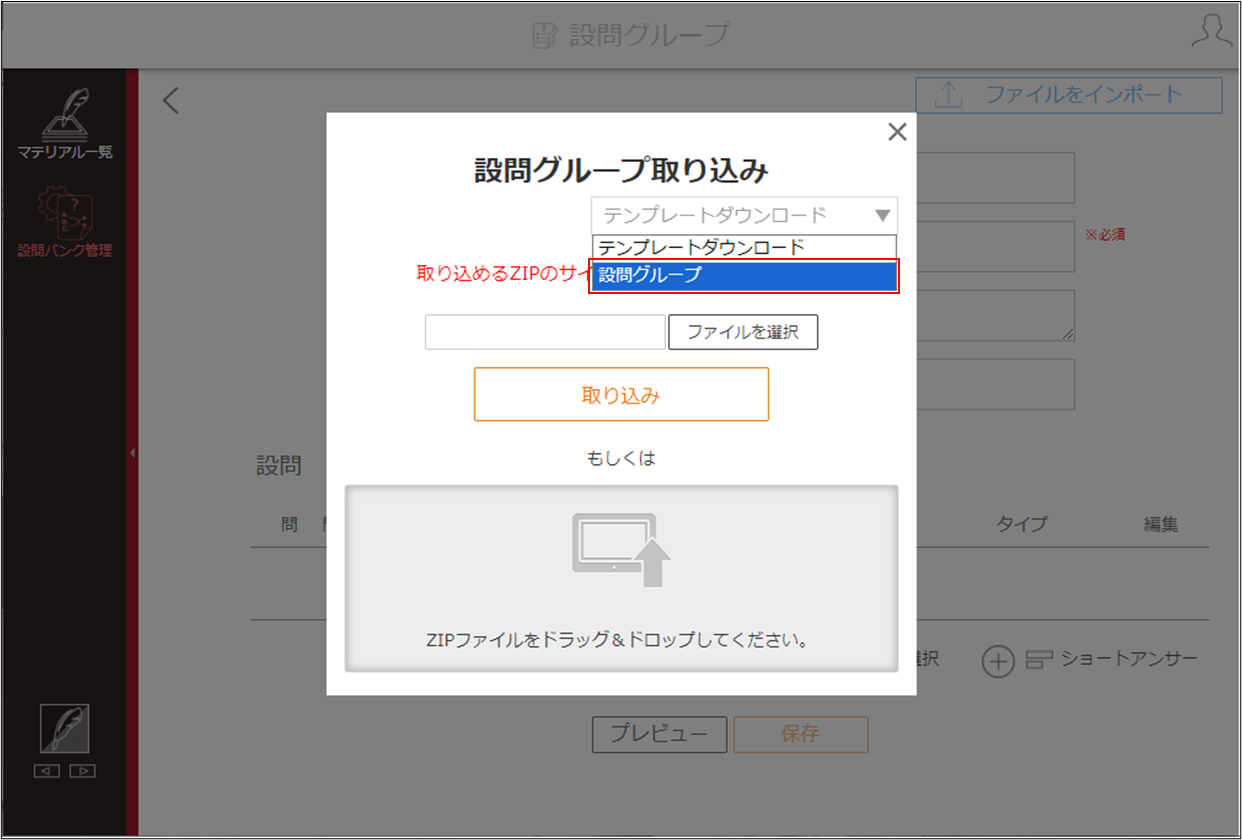Collapse the sidebar with small arrow handle
The height and width of the screenshot is (840, 1242).
point(132,453)
